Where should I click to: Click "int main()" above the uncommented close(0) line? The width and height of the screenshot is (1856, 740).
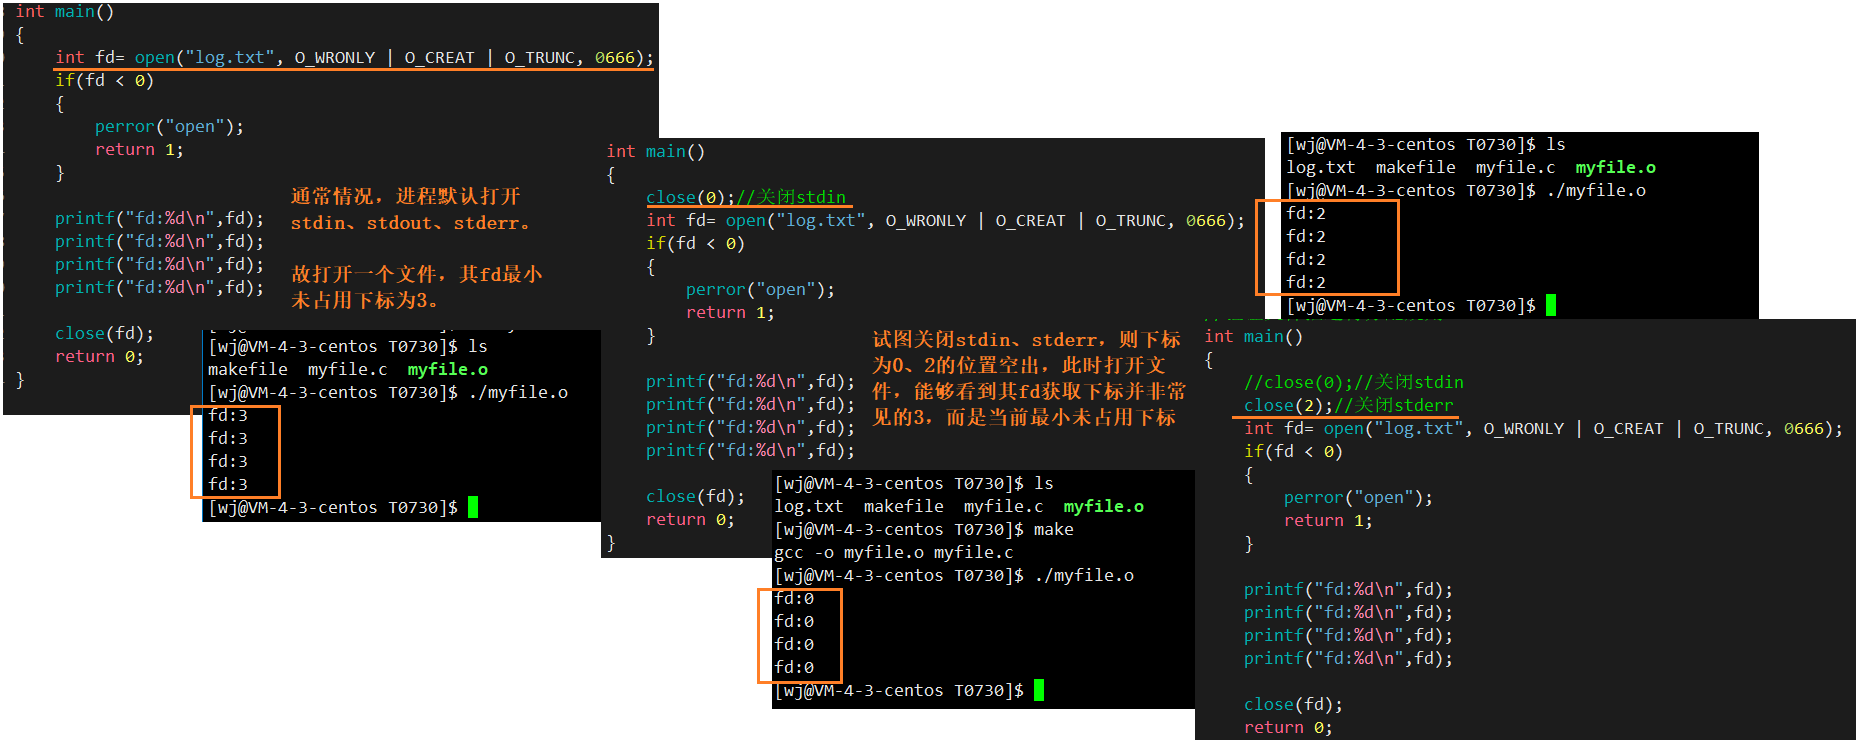click(656, 151)
